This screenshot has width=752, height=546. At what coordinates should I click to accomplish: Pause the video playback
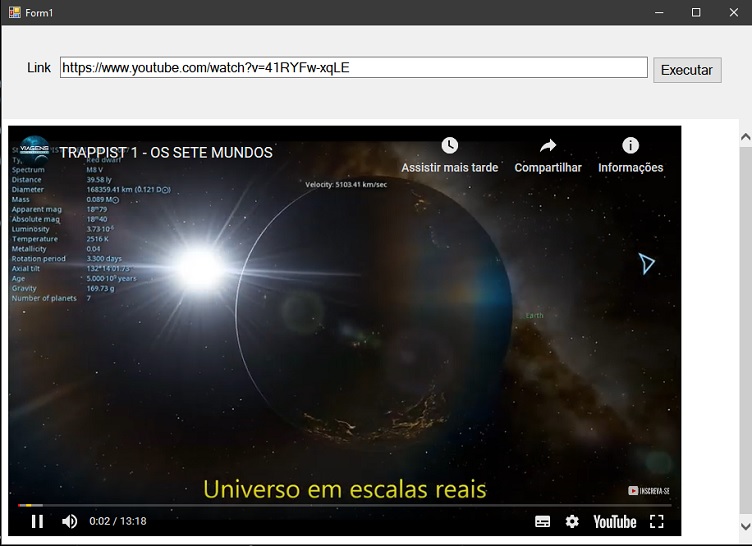point(37,521)
